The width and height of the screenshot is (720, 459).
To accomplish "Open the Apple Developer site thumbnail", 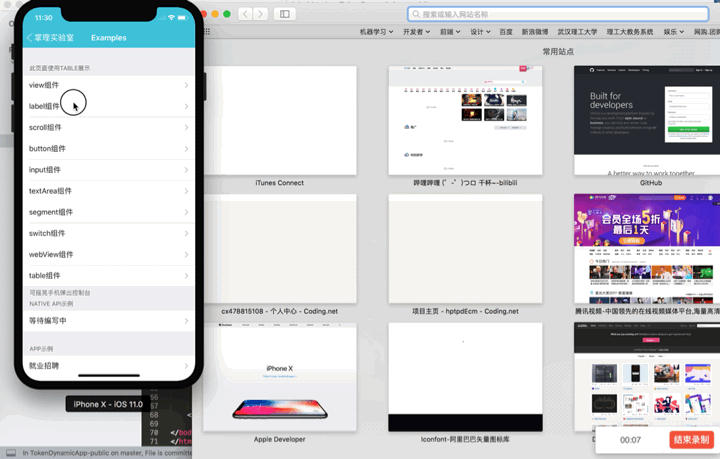I will coord(280,377).
